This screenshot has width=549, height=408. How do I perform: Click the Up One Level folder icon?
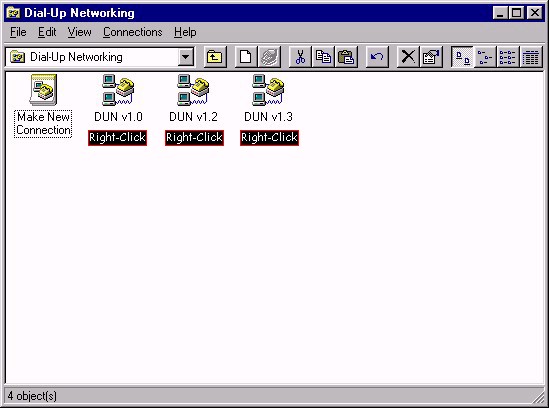(215, 57)
